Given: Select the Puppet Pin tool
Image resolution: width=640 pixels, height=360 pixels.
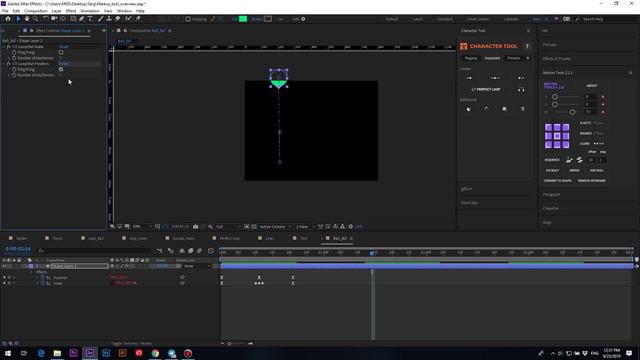Looking at the screenshot, I should coord(138,19).
